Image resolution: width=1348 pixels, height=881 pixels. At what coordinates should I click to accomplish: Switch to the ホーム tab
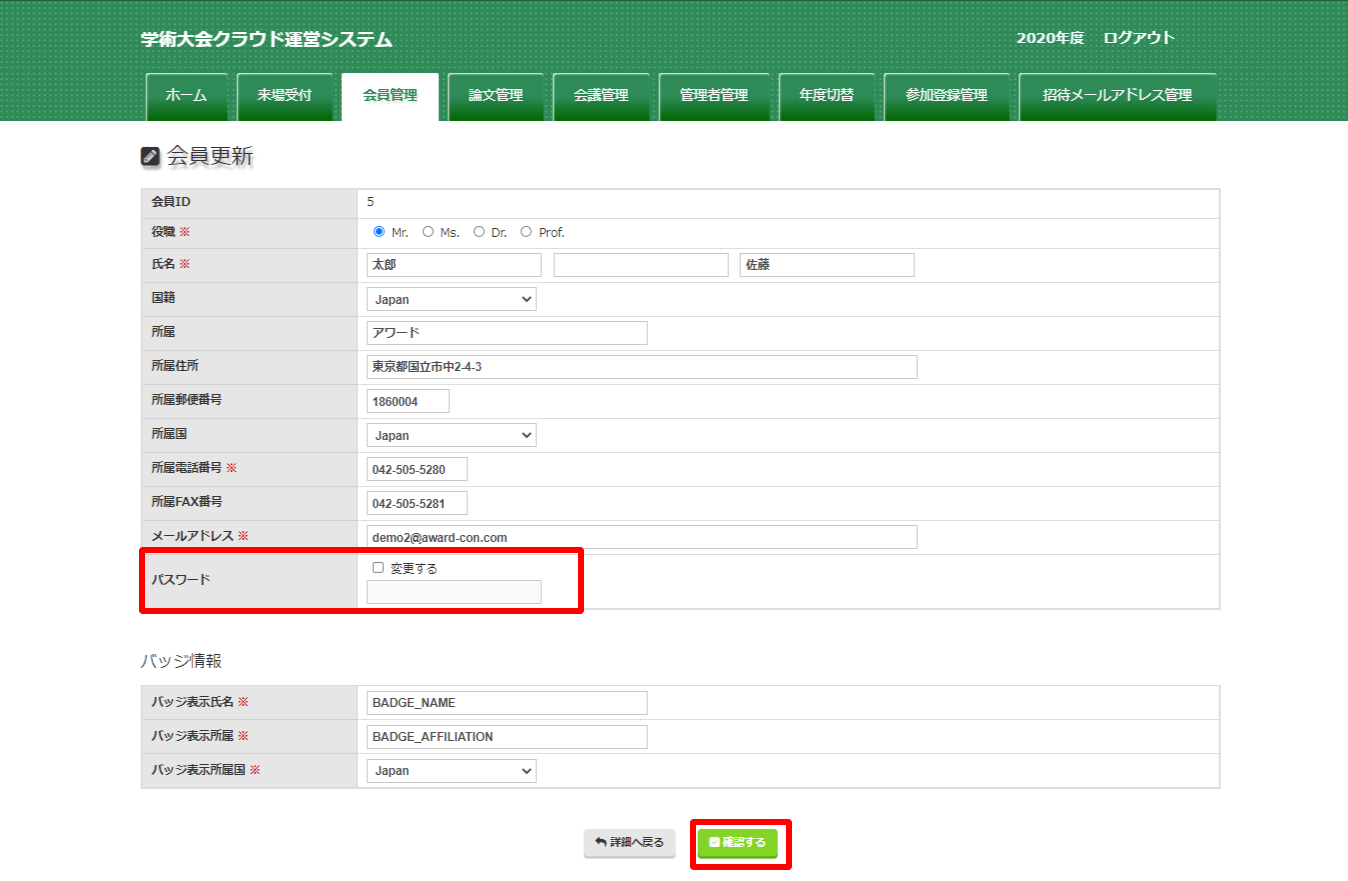point(186,96)
